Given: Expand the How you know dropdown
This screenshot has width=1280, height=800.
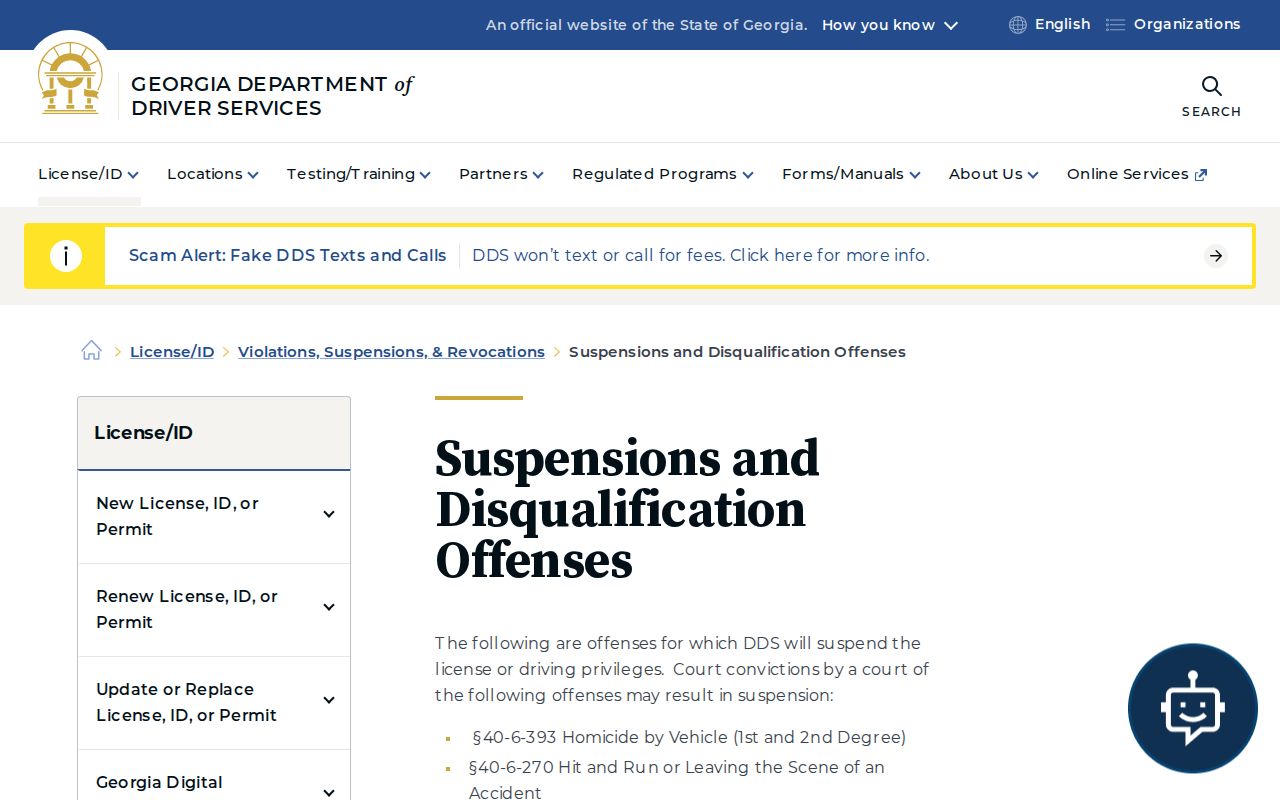Looking at the screenshot, I should click(890, 25).
